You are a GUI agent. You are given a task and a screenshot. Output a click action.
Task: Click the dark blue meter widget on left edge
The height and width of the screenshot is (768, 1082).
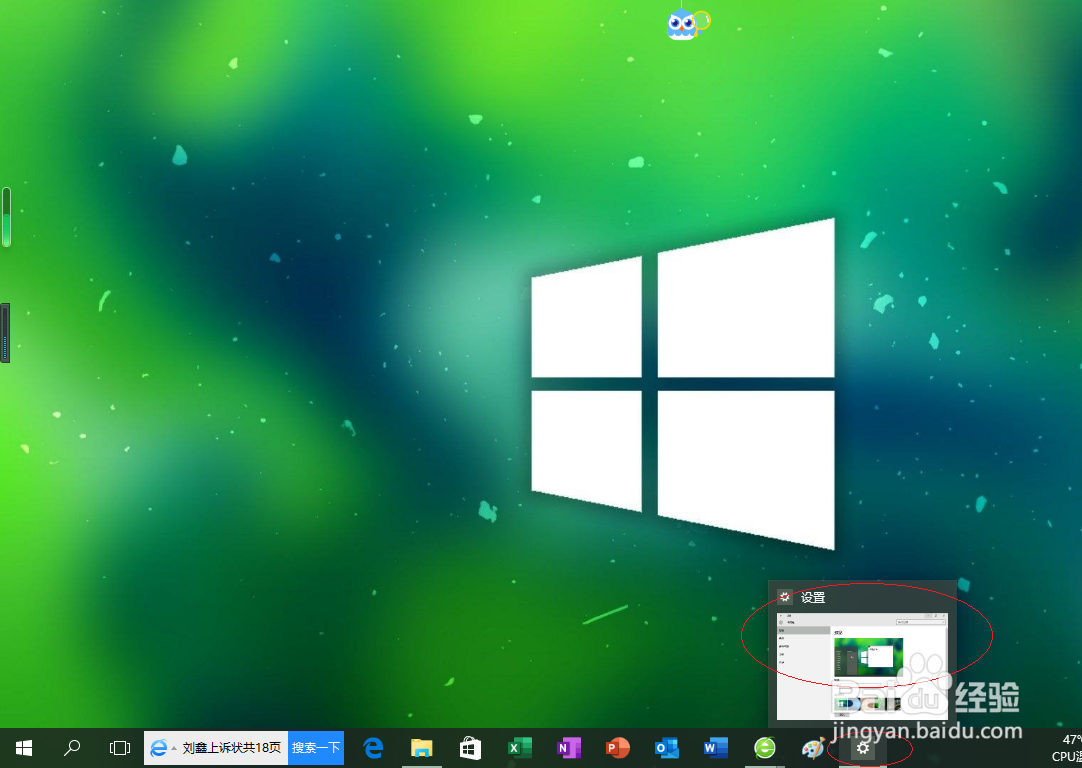pos(5,333)
